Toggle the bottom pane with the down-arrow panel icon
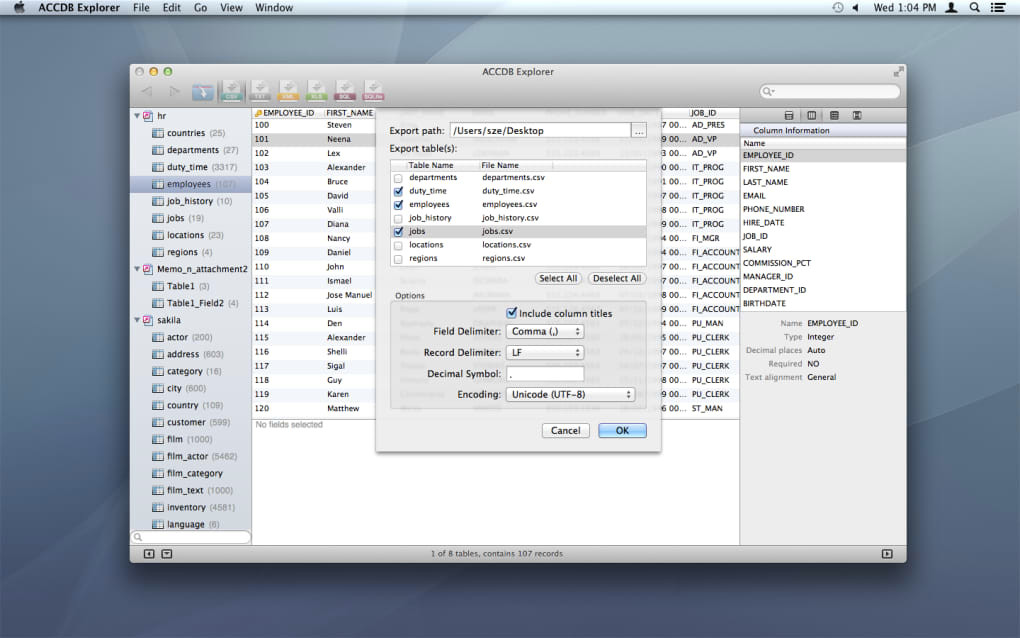1020x638 pixels. coord(167,553)
